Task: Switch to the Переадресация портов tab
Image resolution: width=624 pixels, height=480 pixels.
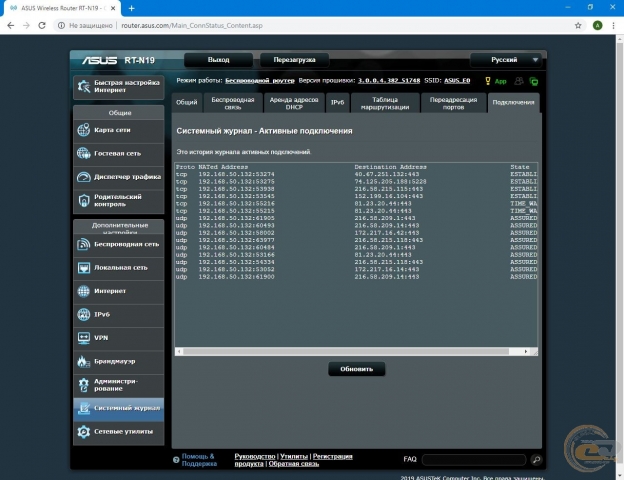Action: pyautogui.click(x=453, y=103)
